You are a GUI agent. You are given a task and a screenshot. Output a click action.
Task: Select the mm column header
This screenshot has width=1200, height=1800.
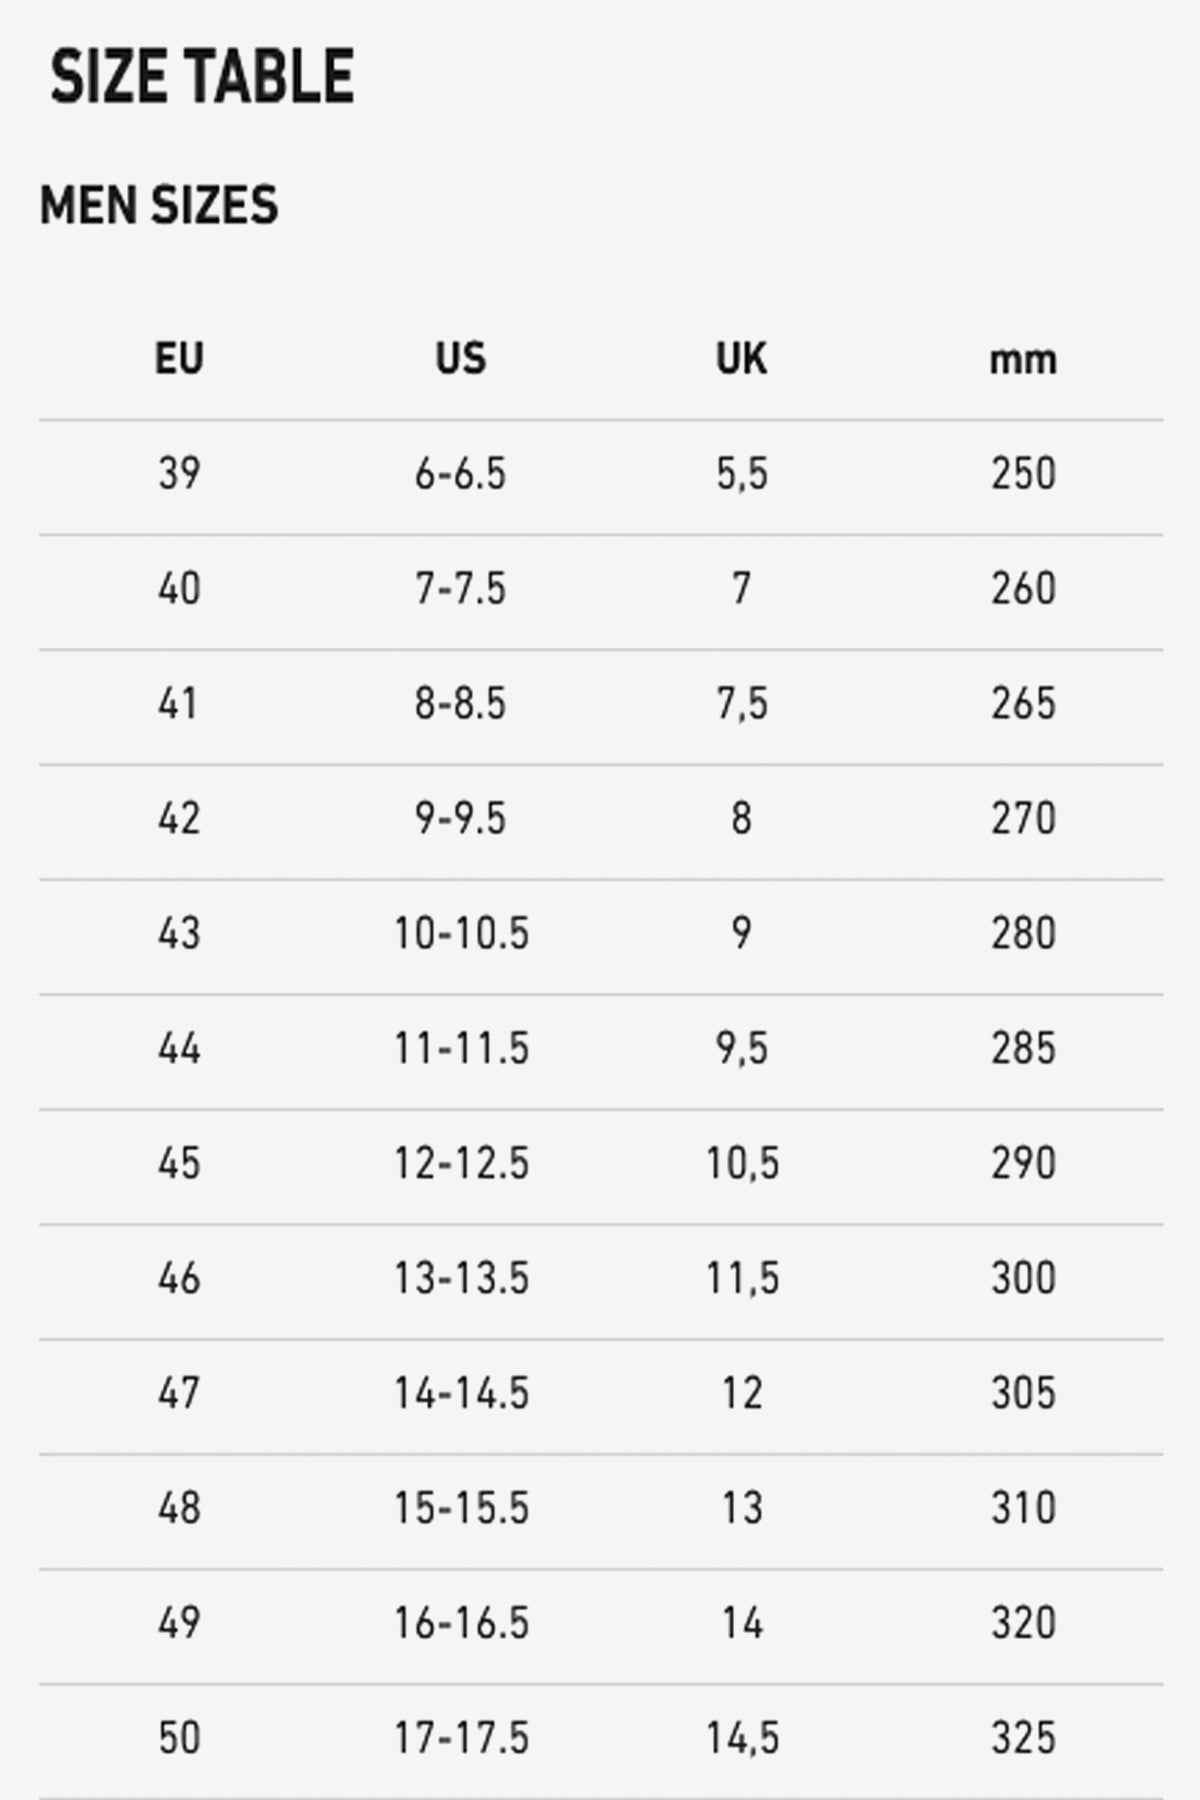[1023, 360]
